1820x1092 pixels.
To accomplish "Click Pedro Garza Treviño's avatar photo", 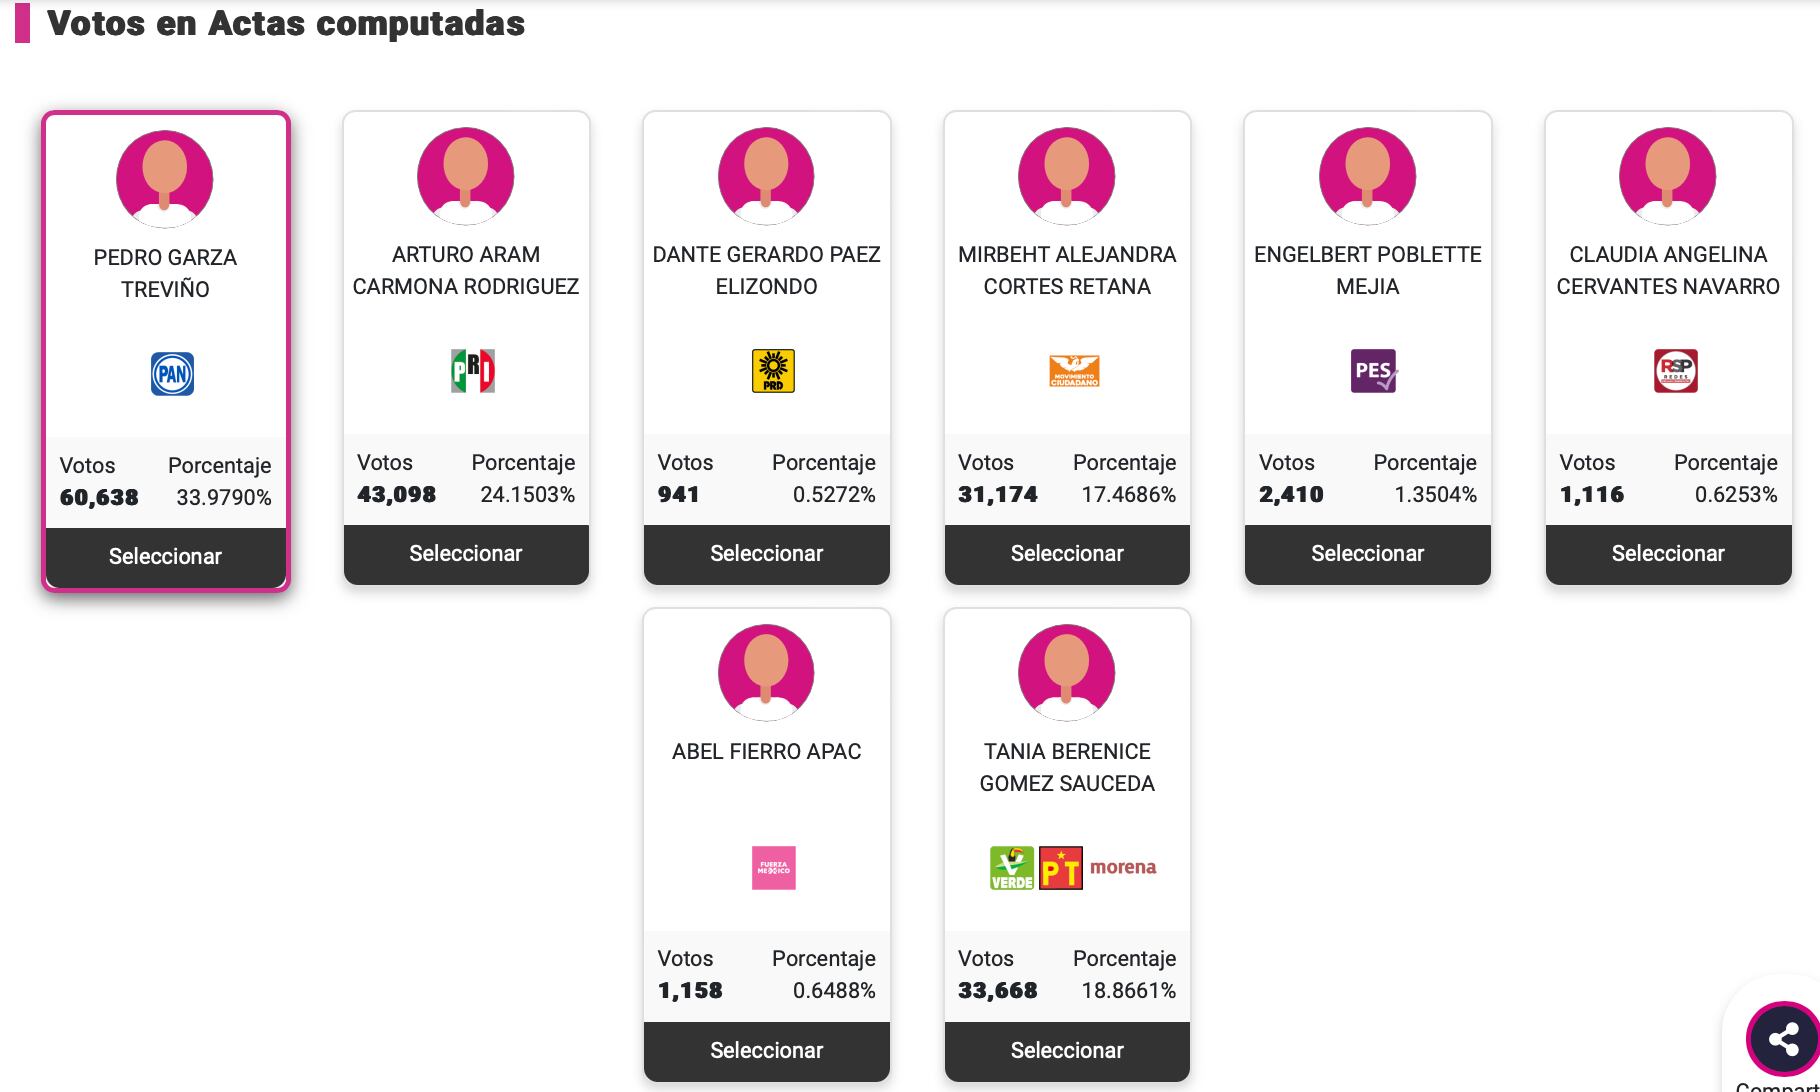I will (x=165, y=178).
